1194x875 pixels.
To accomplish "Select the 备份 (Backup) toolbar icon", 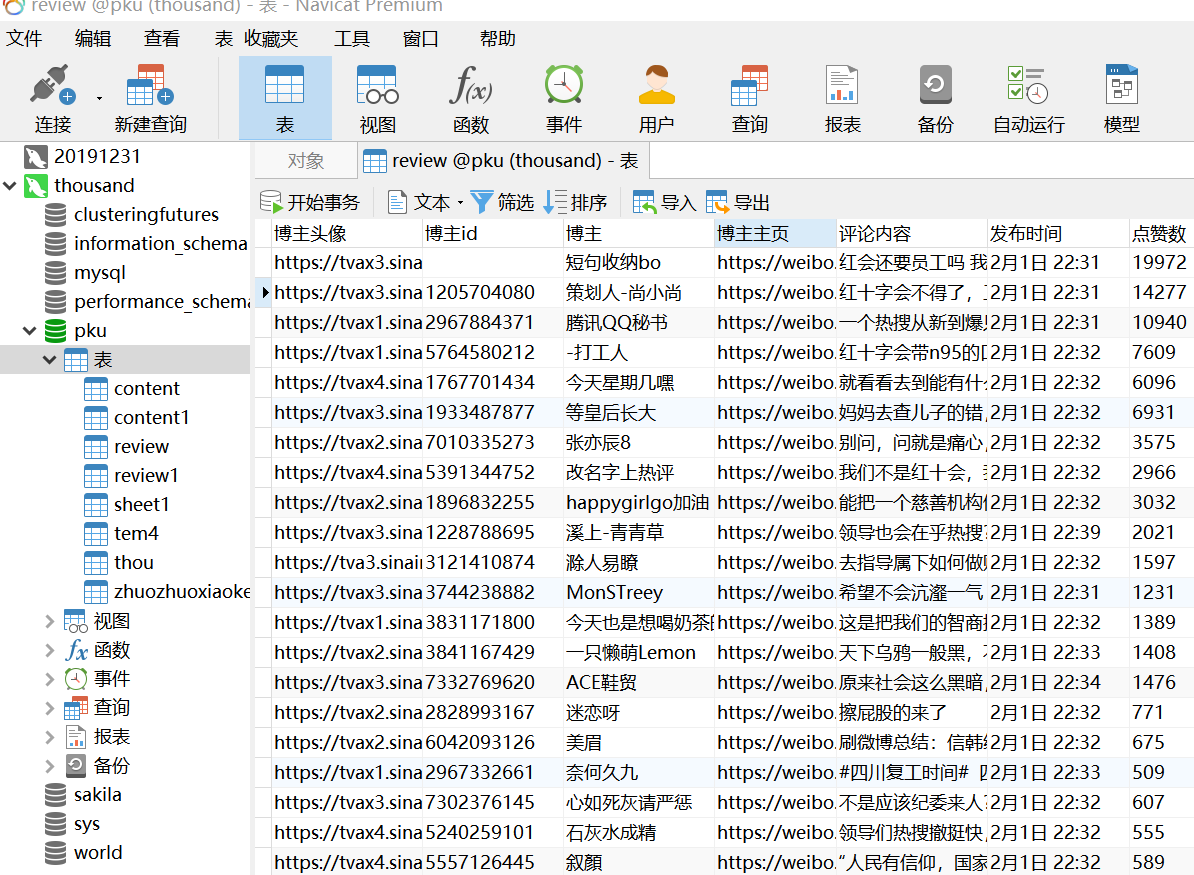I will (935, 97).
